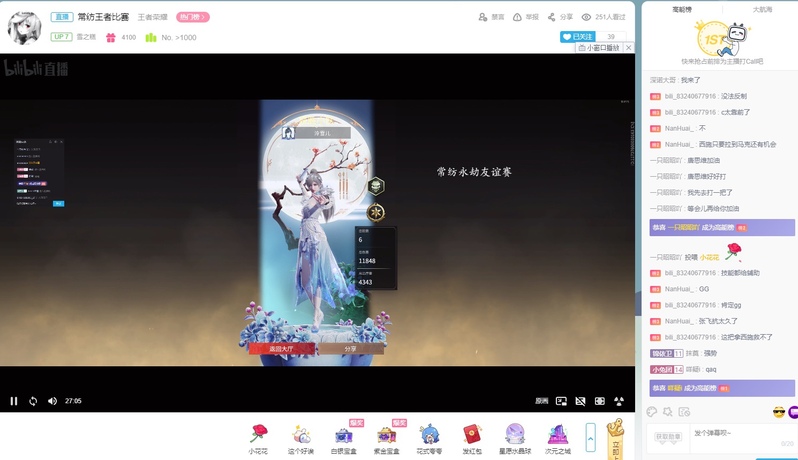Click the 小兔团 fan medal badge
The width and height of the screenshot is (798, 460).
(x=666, y=369)
